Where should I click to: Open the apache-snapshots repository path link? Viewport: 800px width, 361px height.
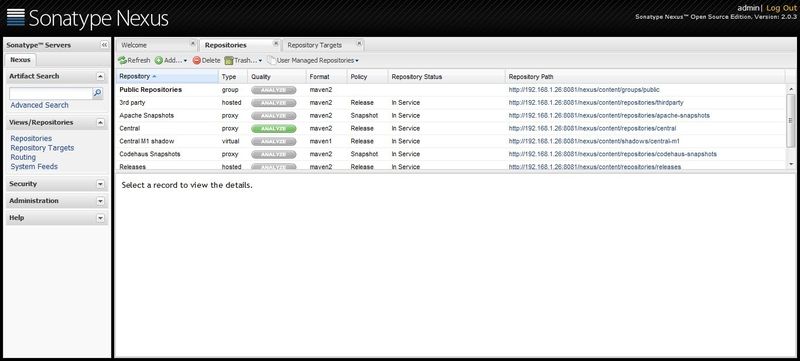pyautogui.click(x=609, y=116)
